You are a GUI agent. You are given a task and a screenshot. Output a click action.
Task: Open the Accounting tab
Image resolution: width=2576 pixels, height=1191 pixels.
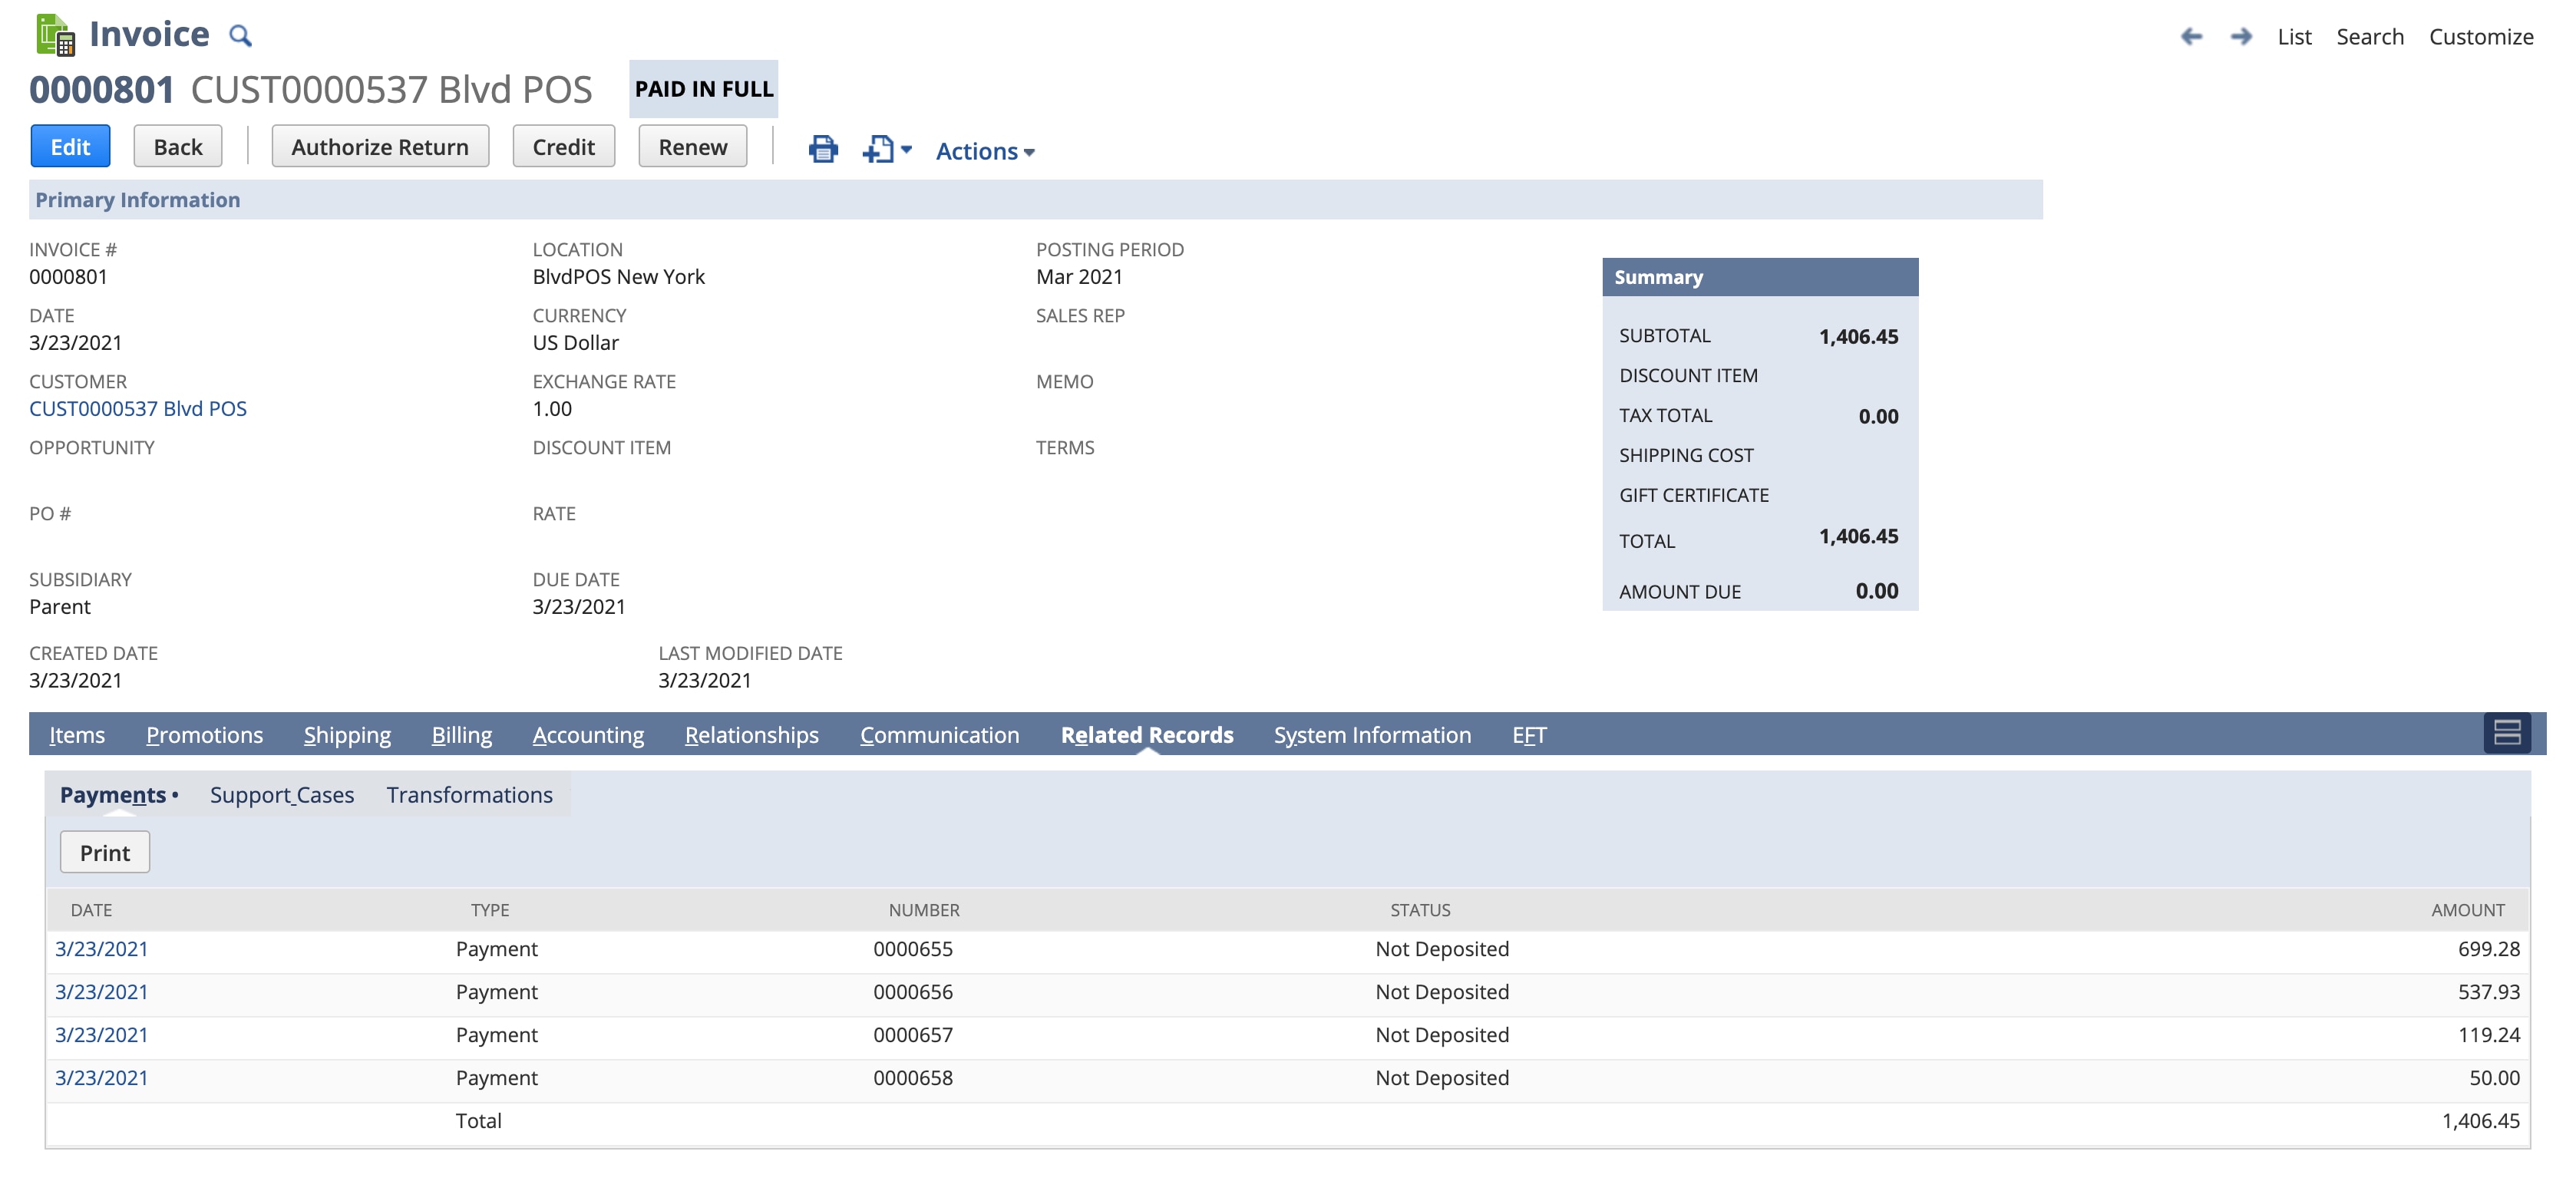pyautogui.click(x=588, y=735)
